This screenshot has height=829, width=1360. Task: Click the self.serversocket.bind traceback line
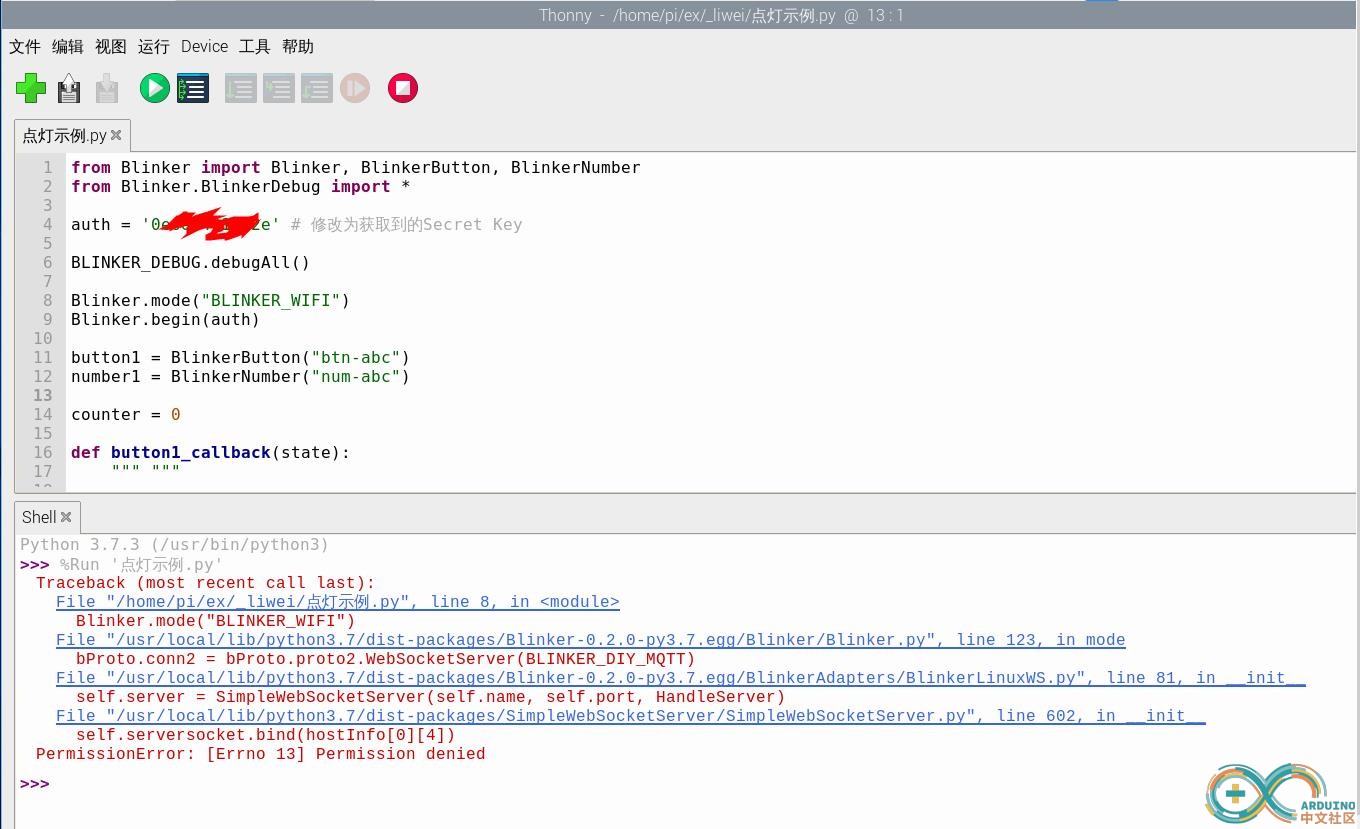pyautogui.click(x=265, y=735)
